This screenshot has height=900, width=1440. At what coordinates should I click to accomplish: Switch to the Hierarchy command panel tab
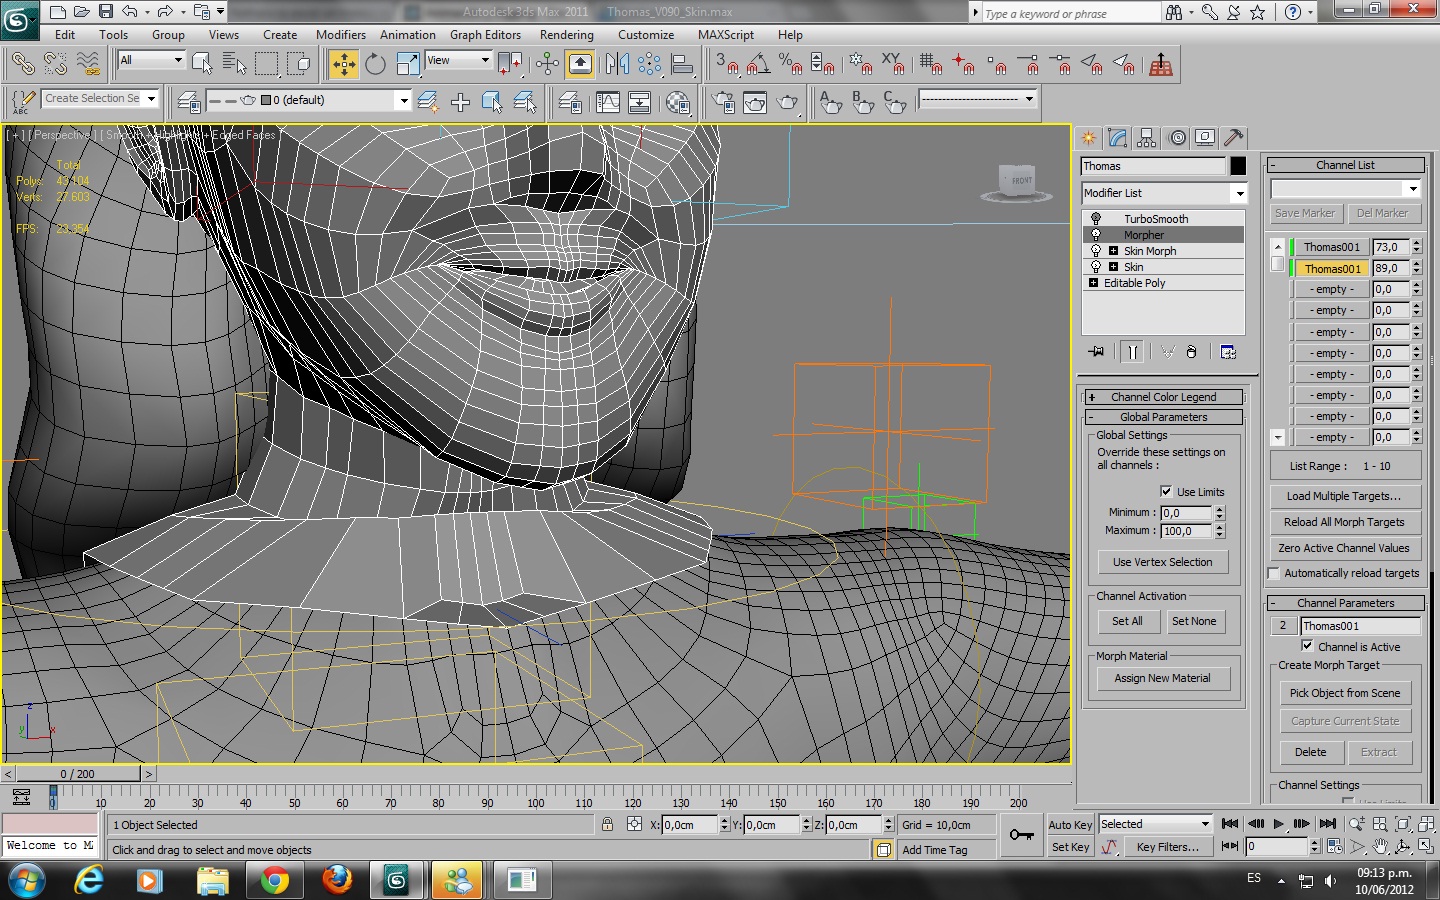[1147, 138]
